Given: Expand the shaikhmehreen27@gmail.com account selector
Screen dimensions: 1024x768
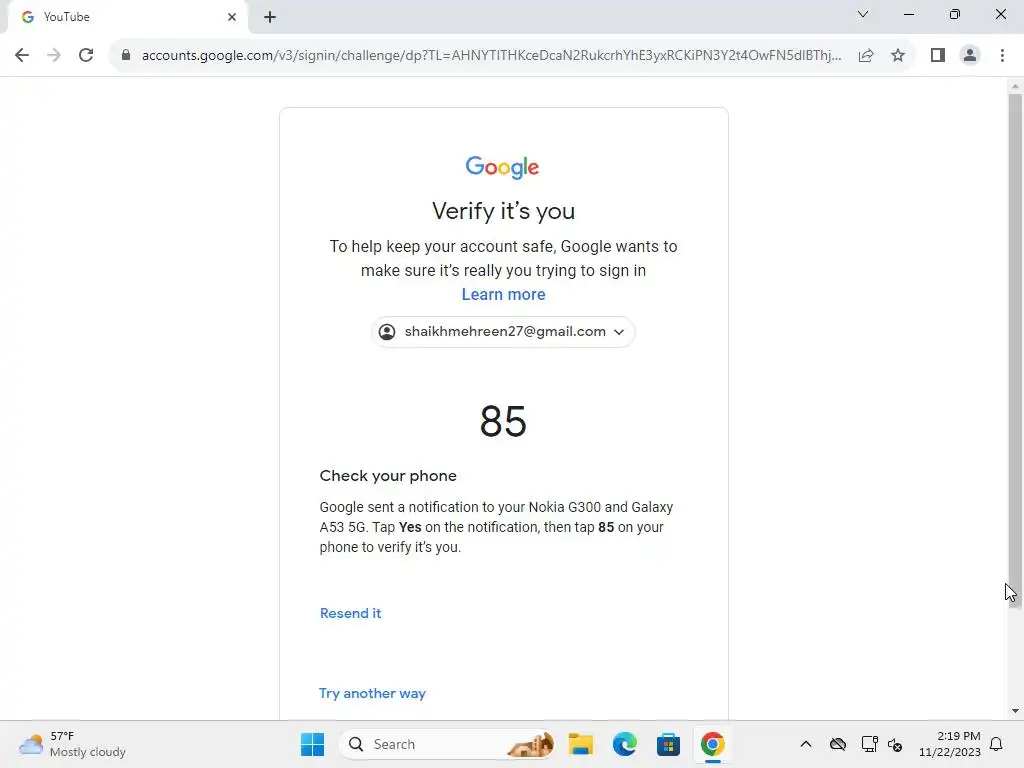Looking at the screenshot, I should point(503,332).
